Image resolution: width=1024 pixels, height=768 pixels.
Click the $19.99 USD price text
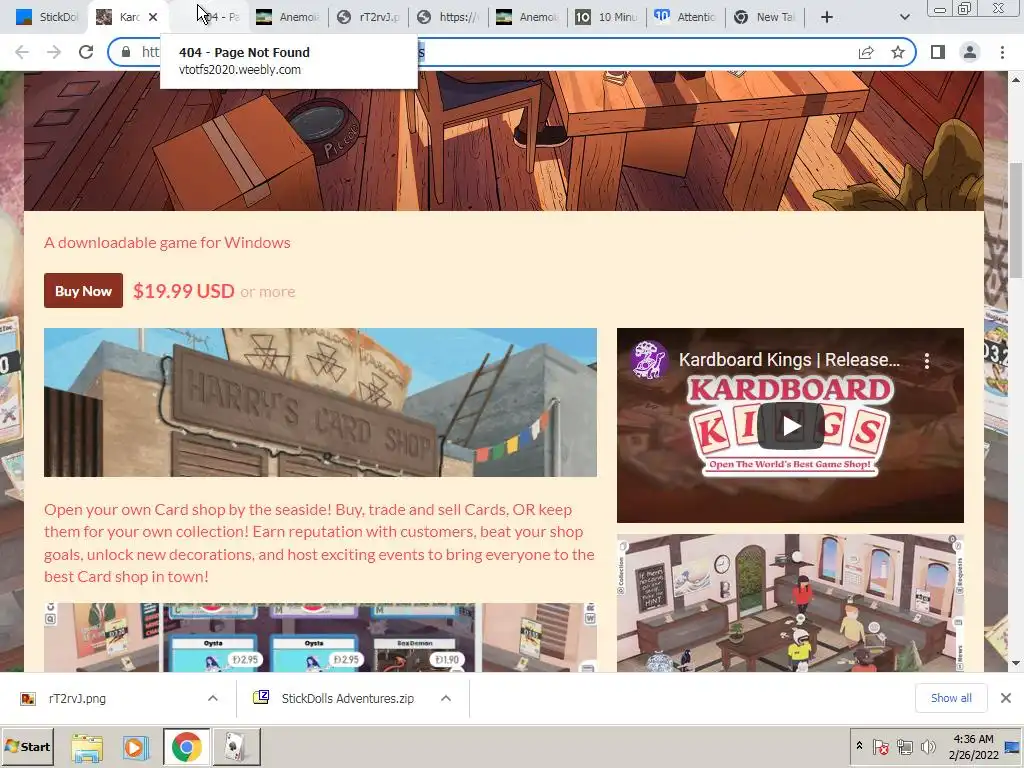(184, 291)
